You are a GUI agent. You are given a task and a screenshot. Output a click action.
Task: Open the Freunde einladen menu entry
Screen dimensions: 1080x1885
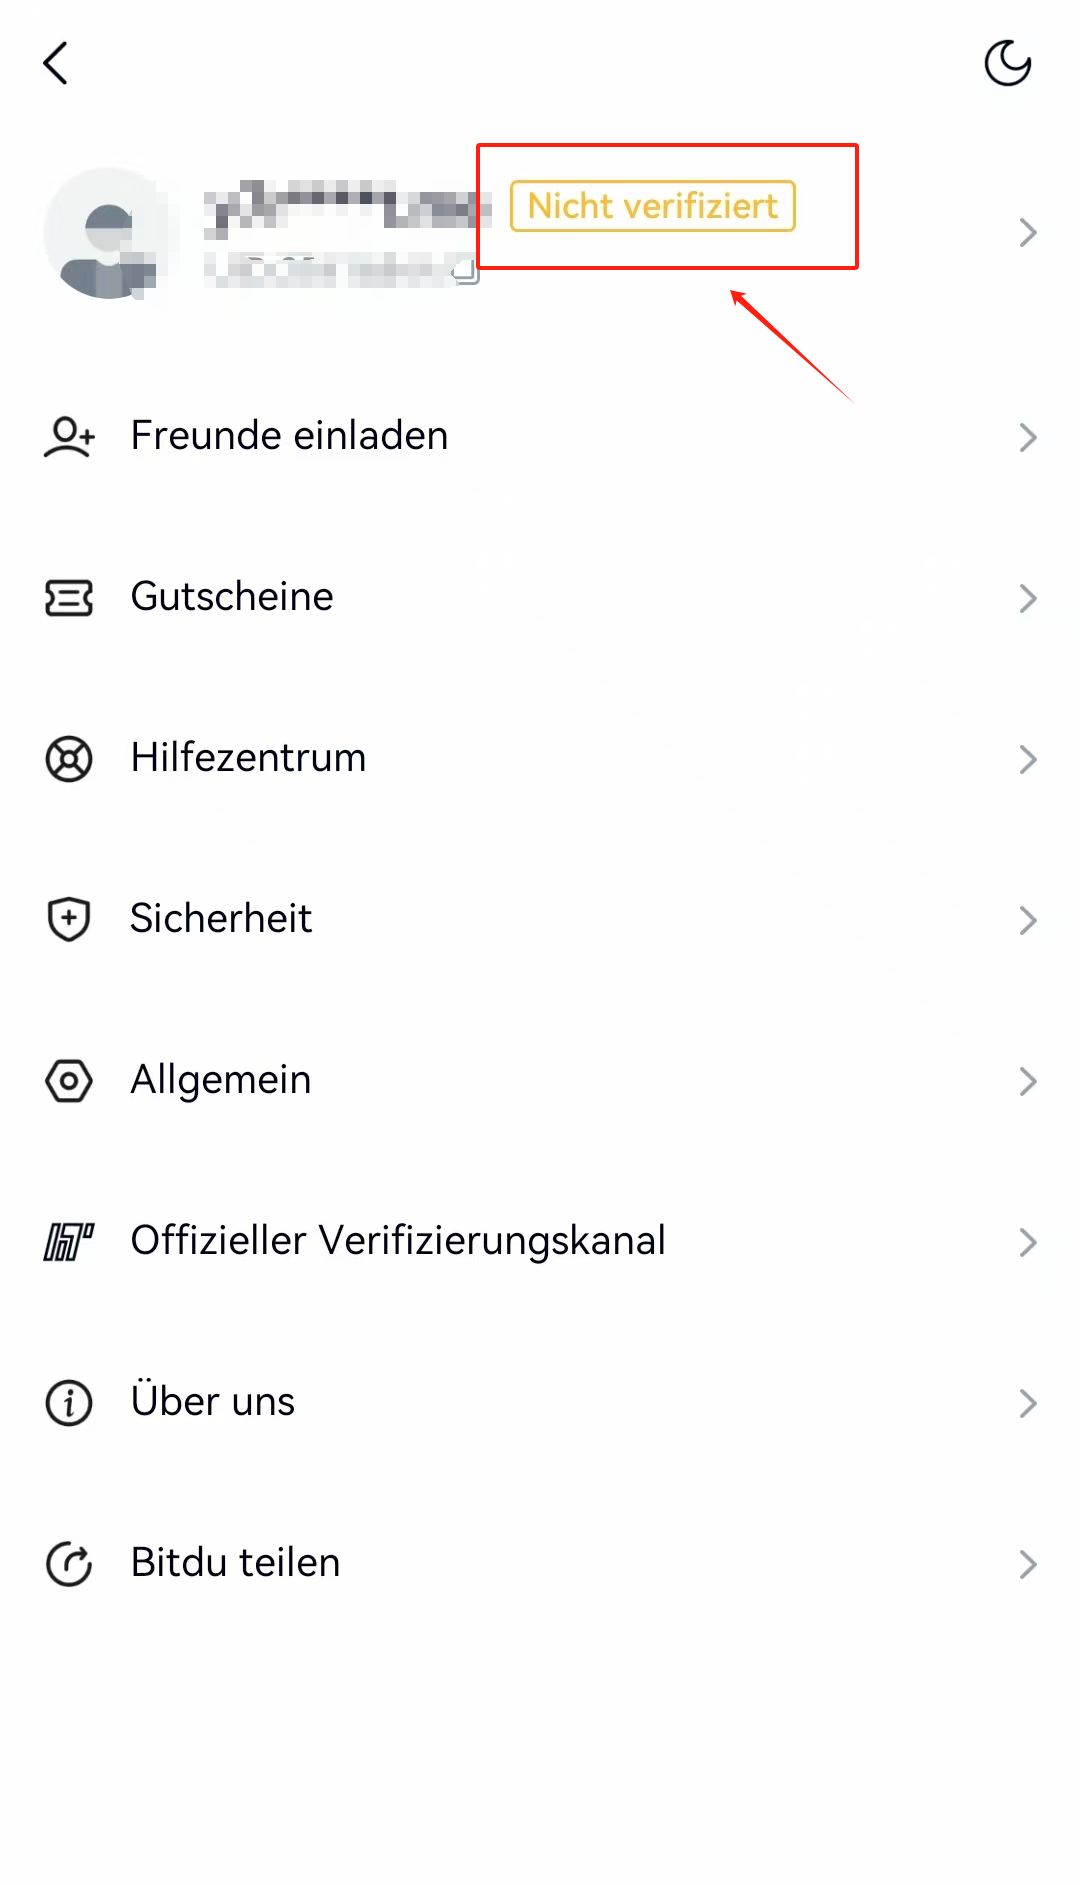(540, 437)
